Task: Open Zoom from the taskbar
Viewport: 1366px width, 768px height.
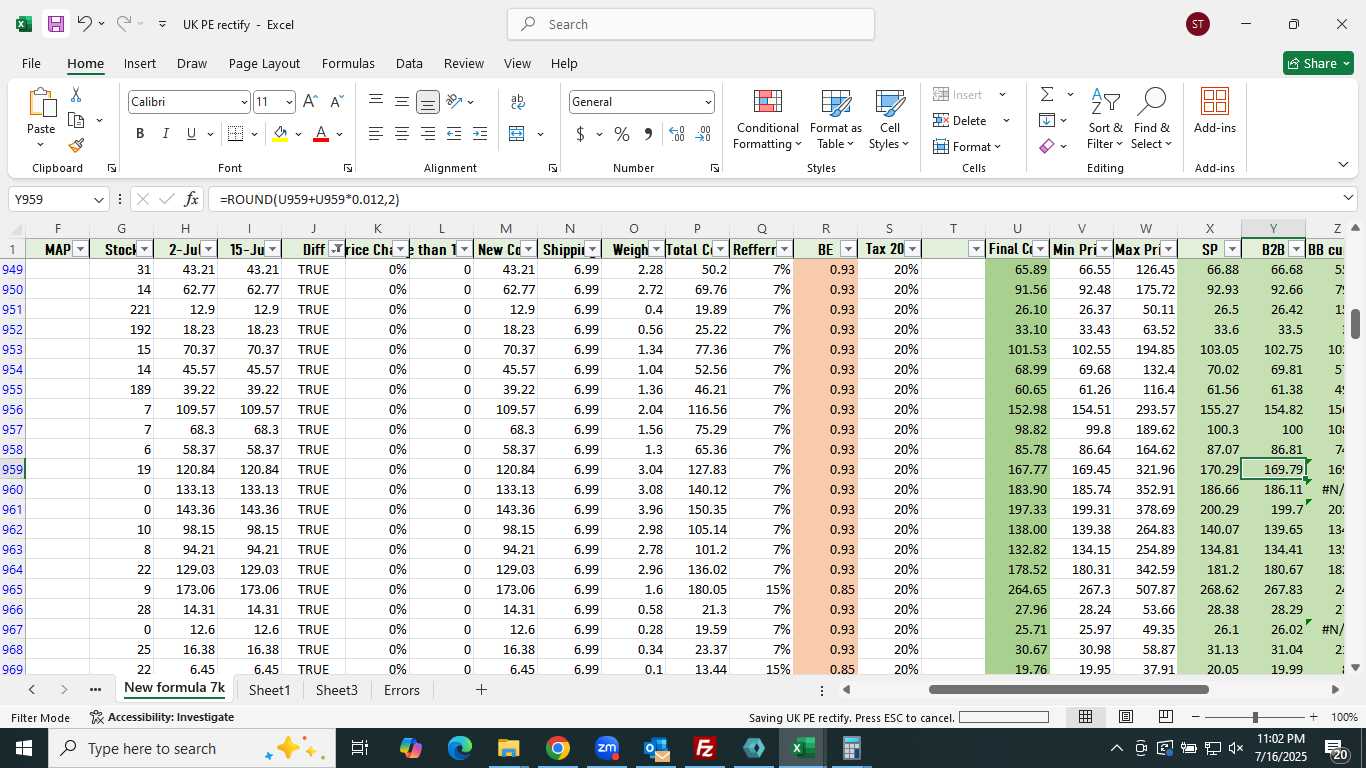Action: pos(607,748)
